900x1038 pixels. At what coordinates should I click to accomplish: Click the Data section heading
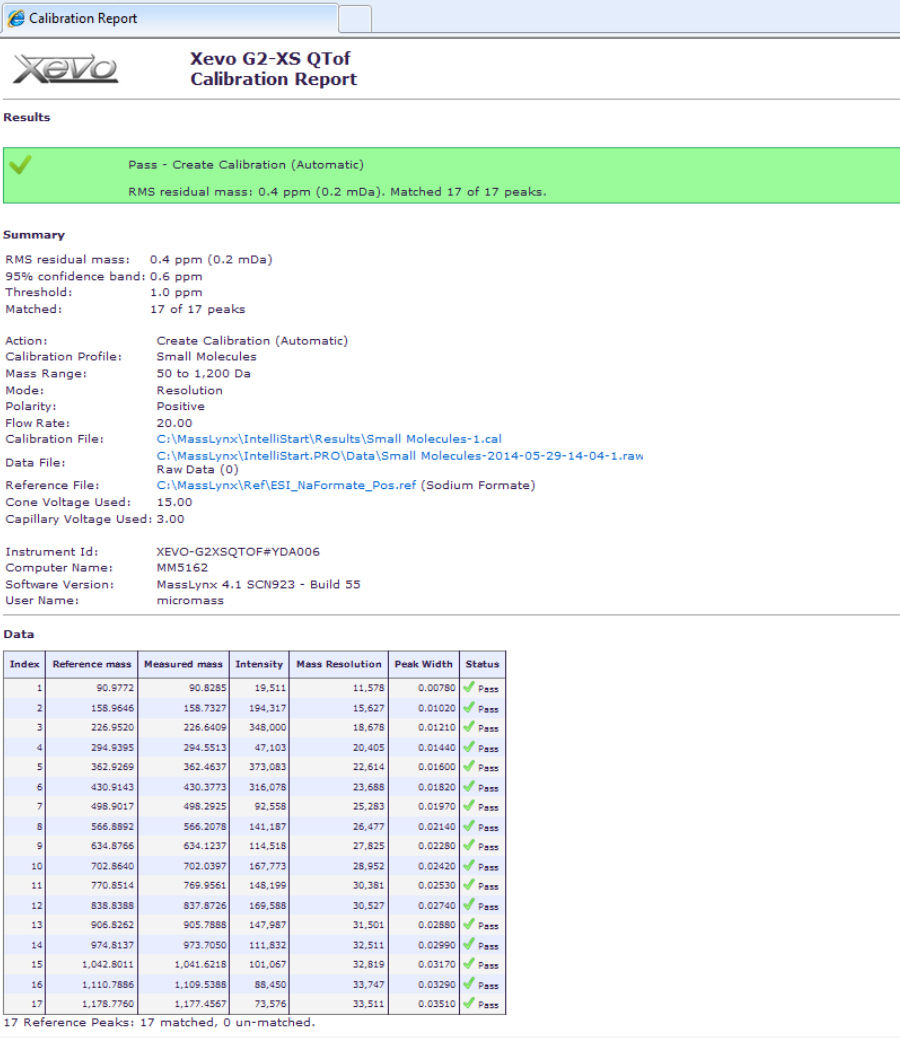click(x=20, y=634)
